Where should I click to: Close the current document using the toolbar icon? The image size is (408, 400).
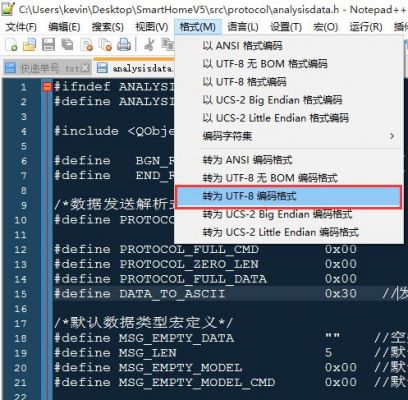(87, 45)
